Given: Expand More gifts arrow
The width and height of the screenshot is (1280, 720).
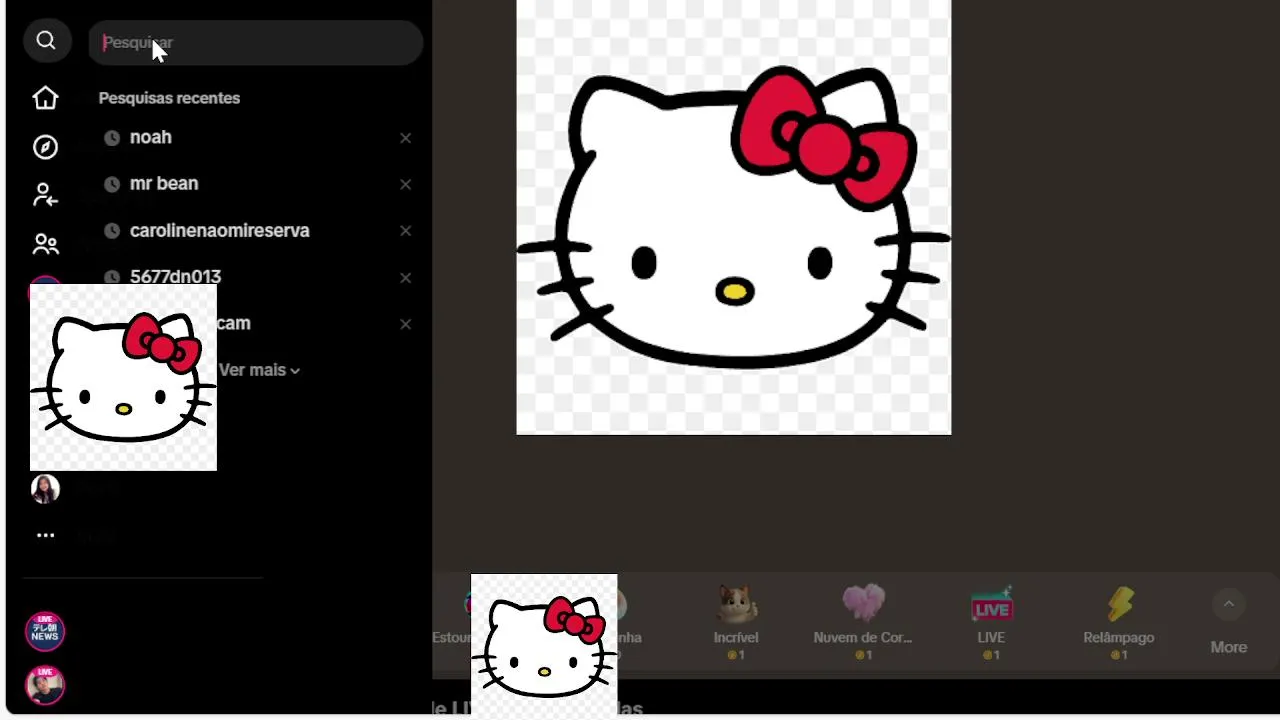Looking at the screenshot, I should (1228, 604).
